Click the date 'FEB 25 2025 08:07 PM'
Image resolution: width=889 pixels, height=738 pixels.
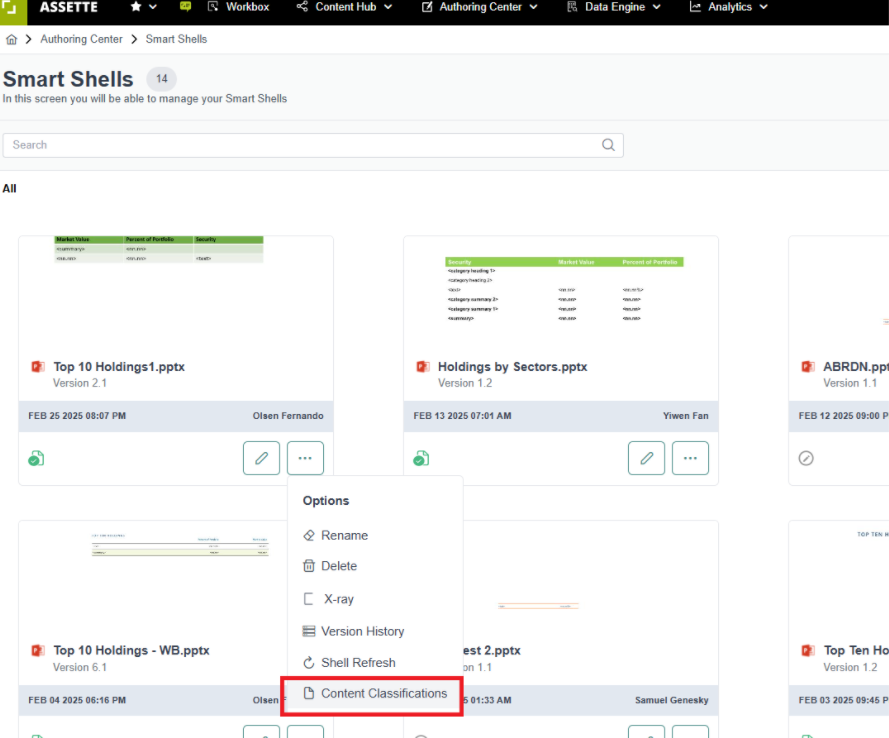click(77, 416)
